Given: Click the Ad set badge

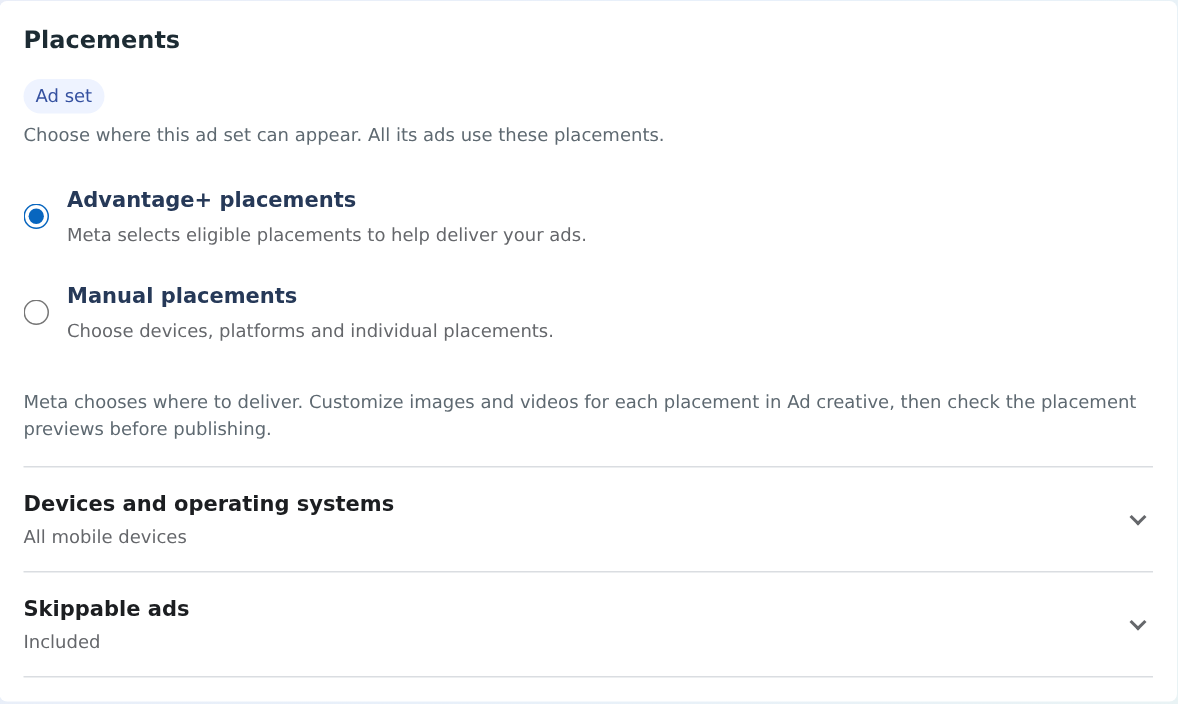Looking at the screenshot, I should (x=64, y=96).
